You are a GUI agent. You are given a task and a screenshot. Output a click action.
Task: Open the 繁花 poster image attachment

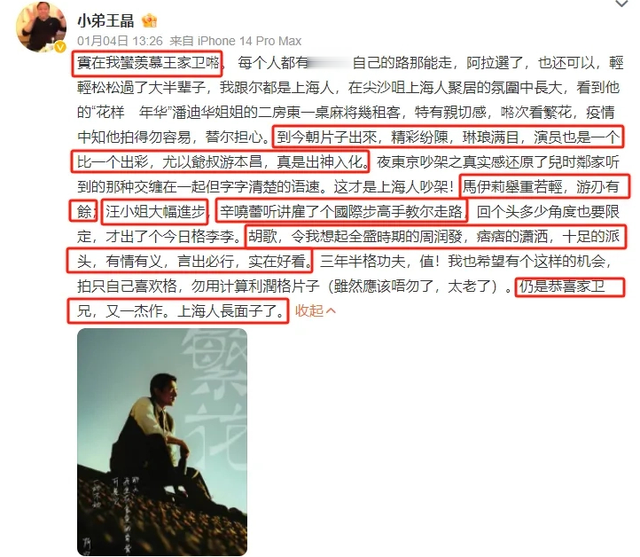[162, 442]
